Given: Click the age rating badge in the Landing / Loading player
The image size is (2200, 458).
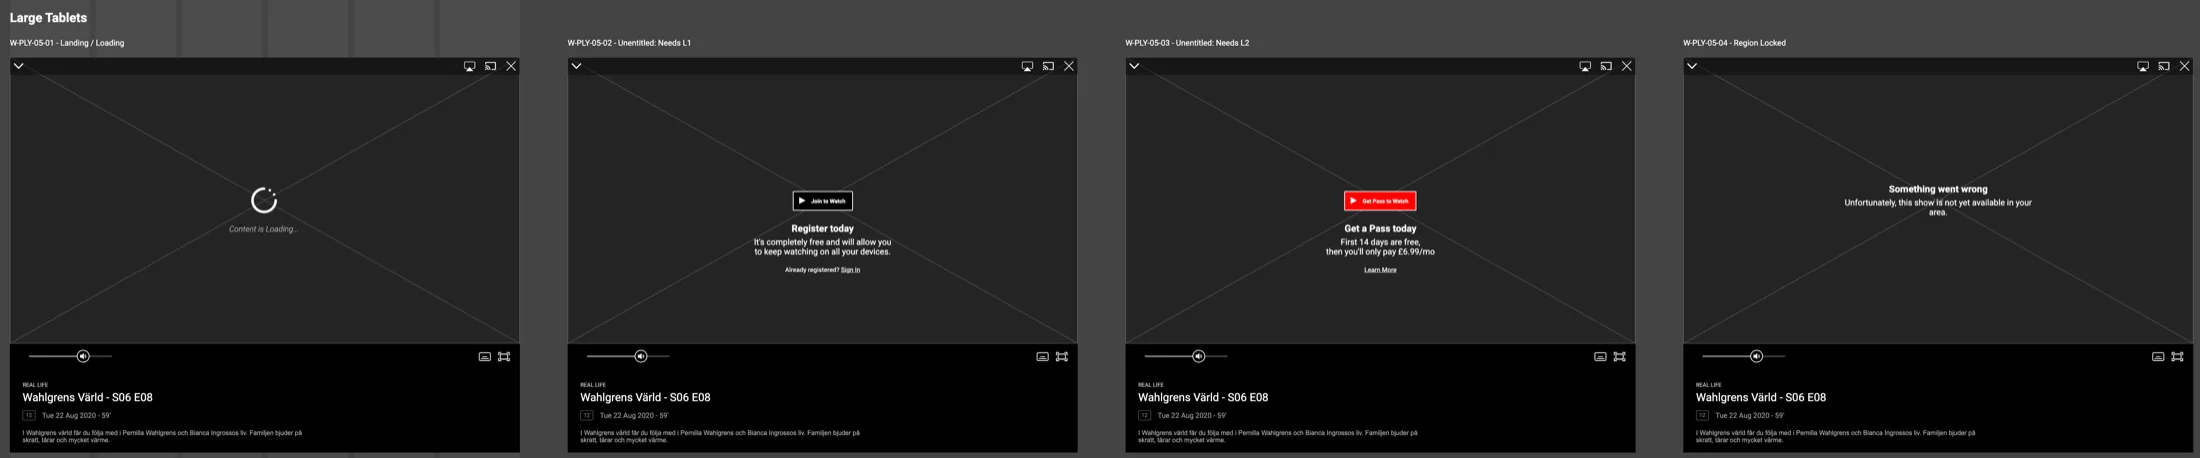Looking at the screenshot, I should point(29,415).
